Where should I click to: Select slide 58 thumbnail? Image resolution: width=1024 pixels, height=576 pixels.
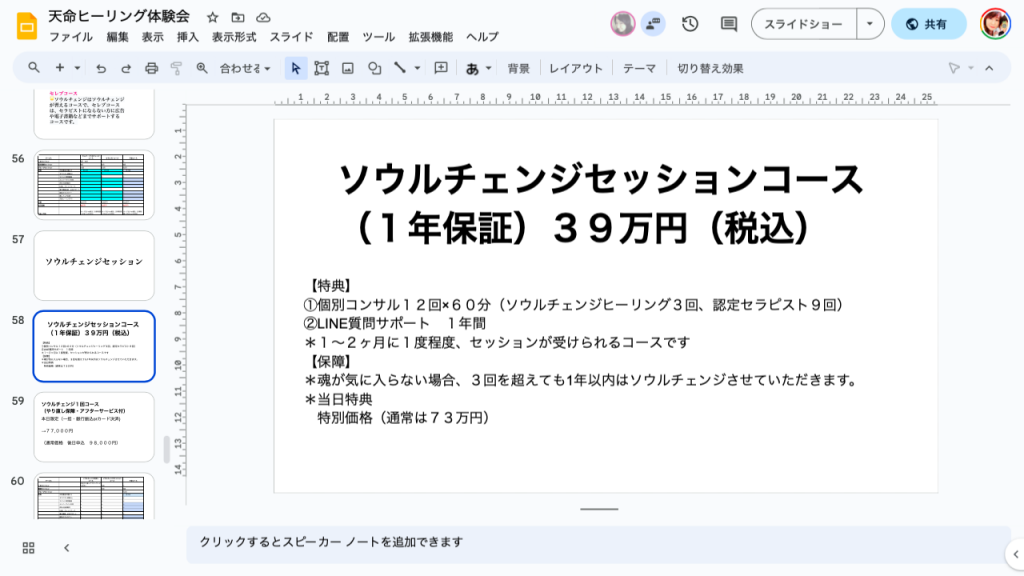point(94,346)
